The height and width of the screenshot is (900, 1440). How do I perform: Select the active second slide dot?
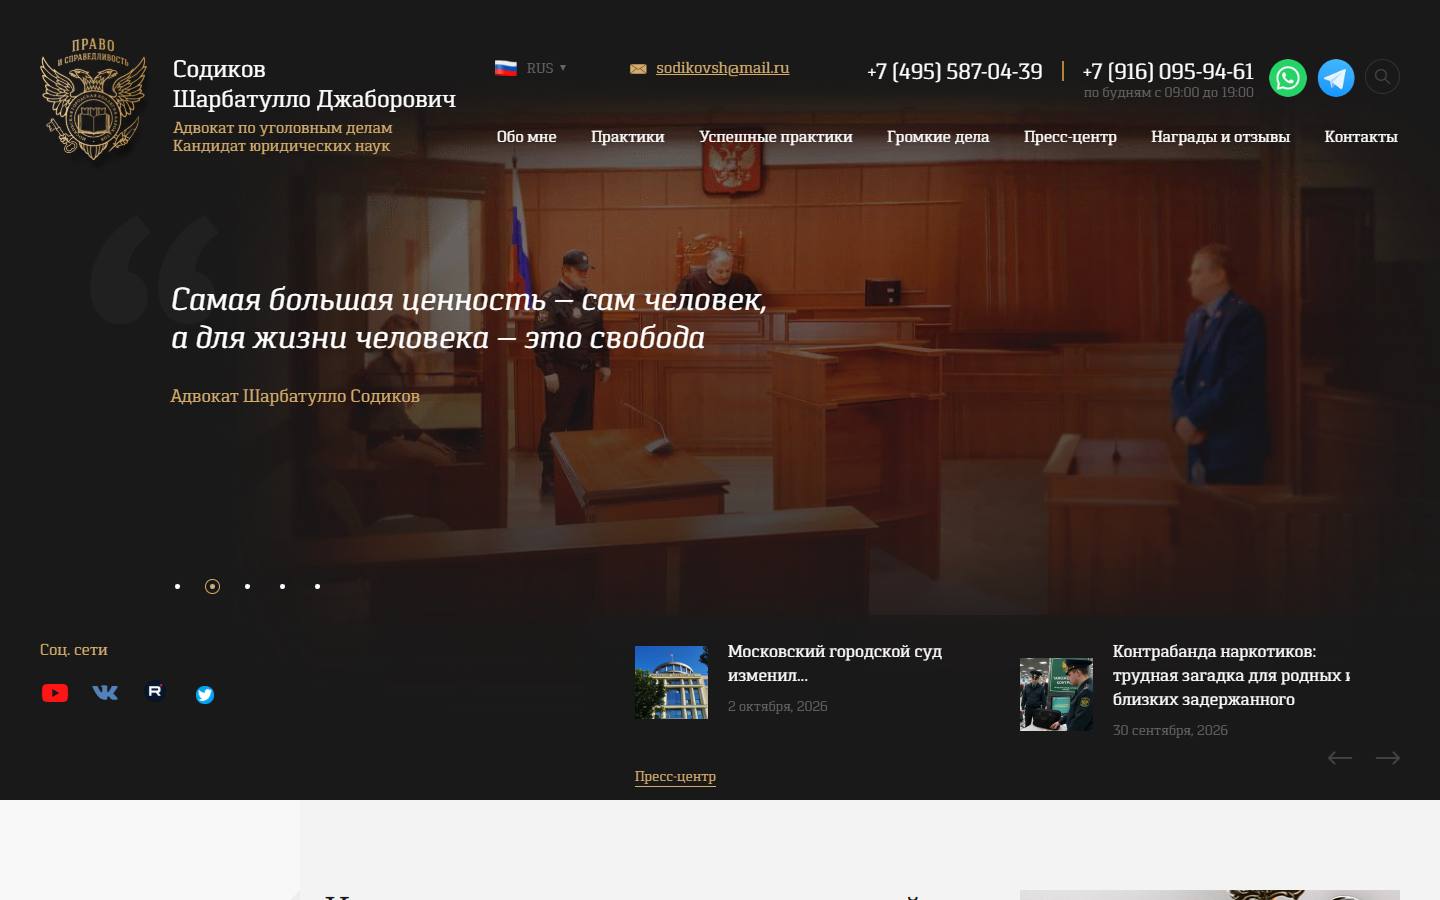pyautogui.click(x=212, y=586)
